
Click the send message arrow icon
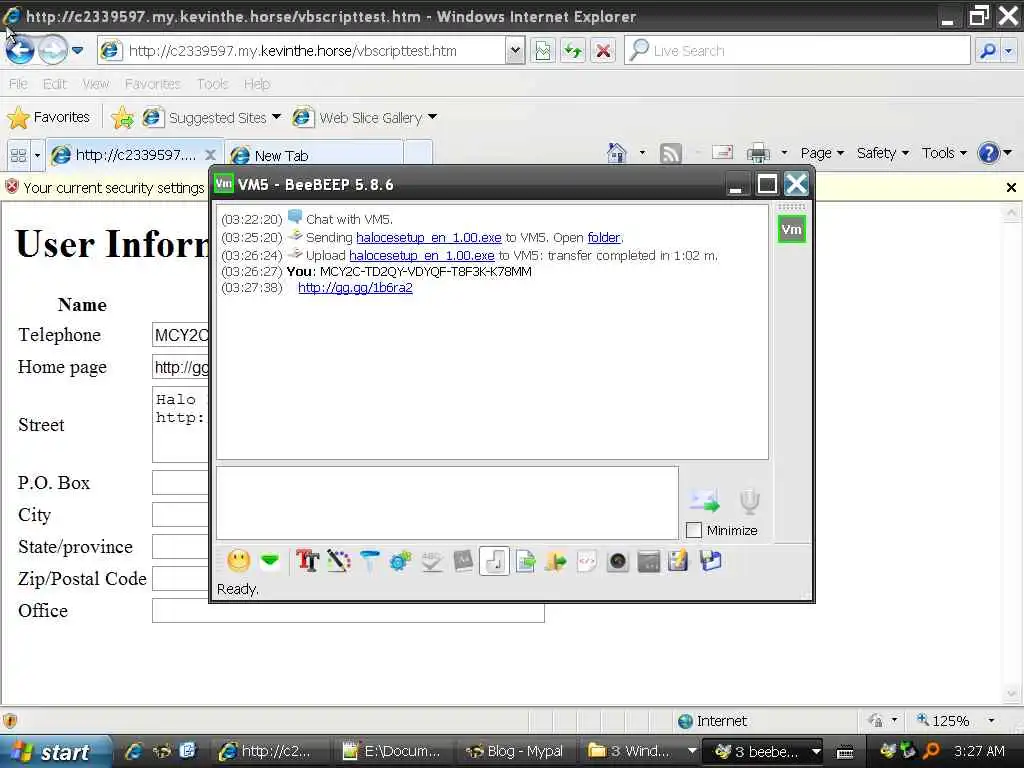704,500
